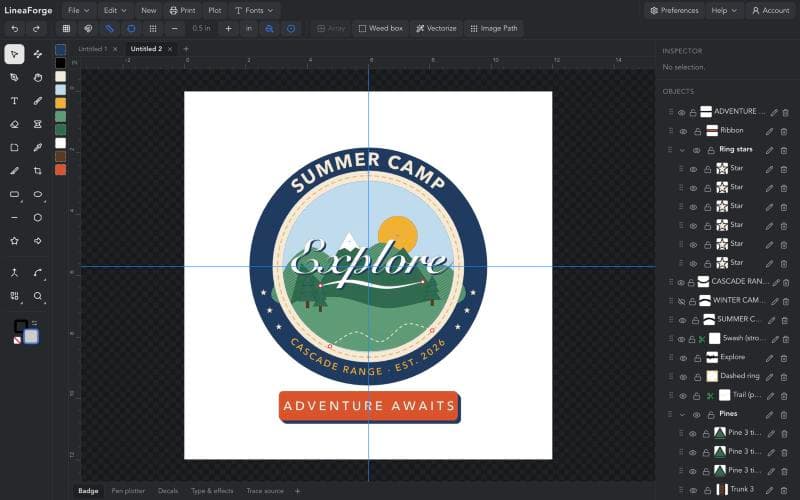Delete the Ribbon object via trash icon

click(x=784, y=131)
